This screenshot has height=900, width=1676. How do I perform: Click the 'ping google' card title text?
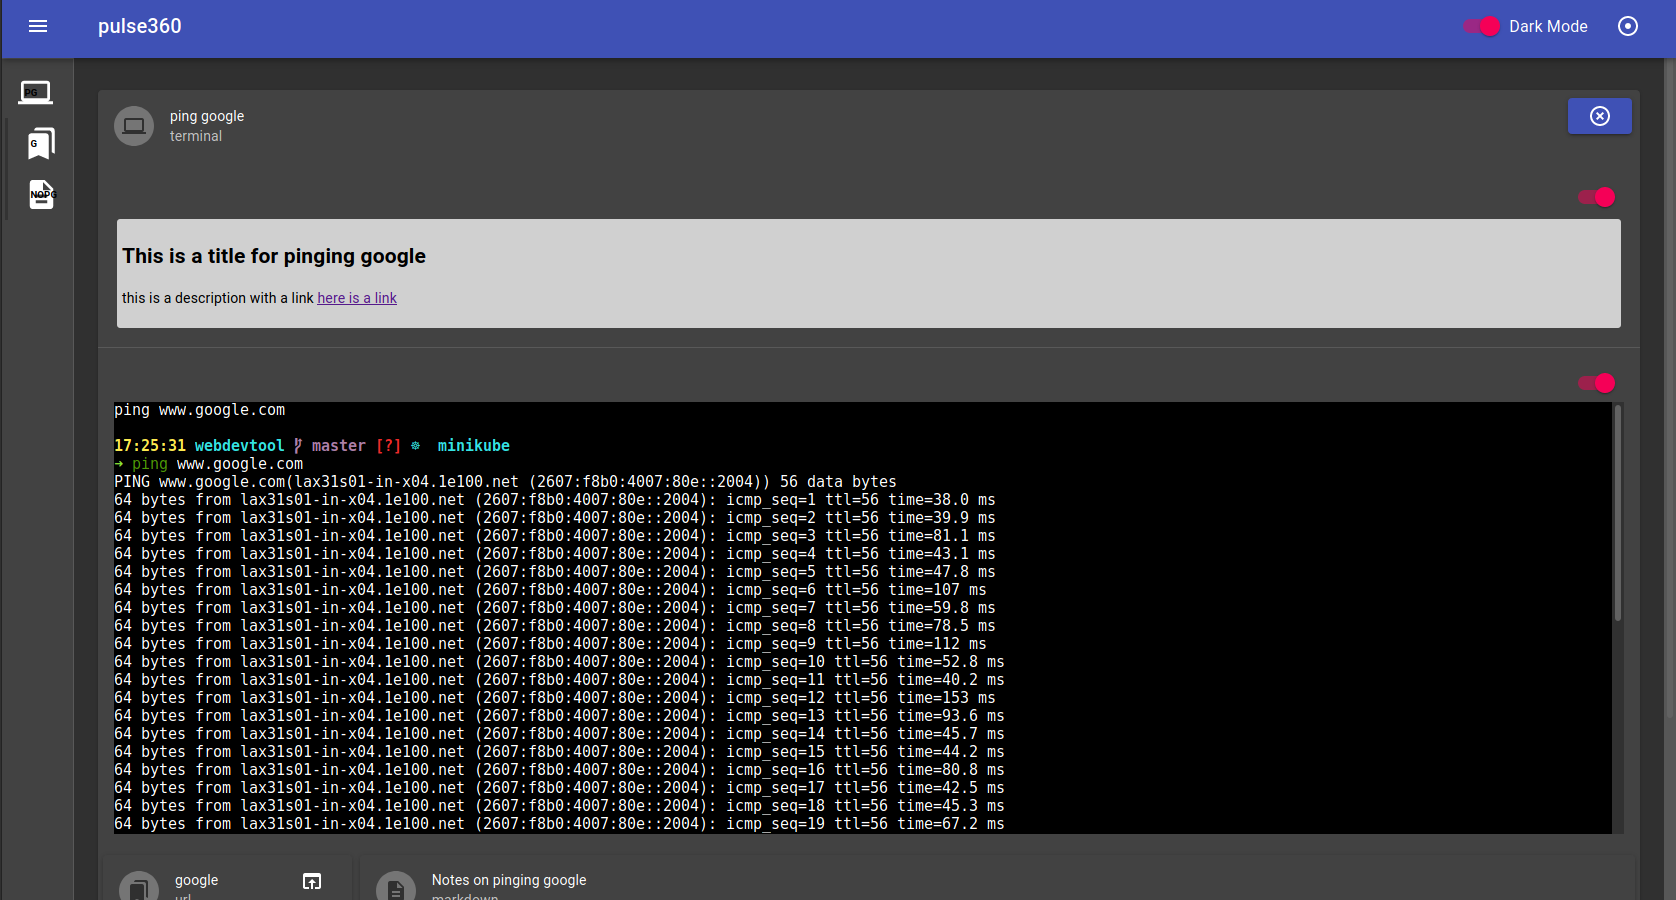(x=207, y=116)
